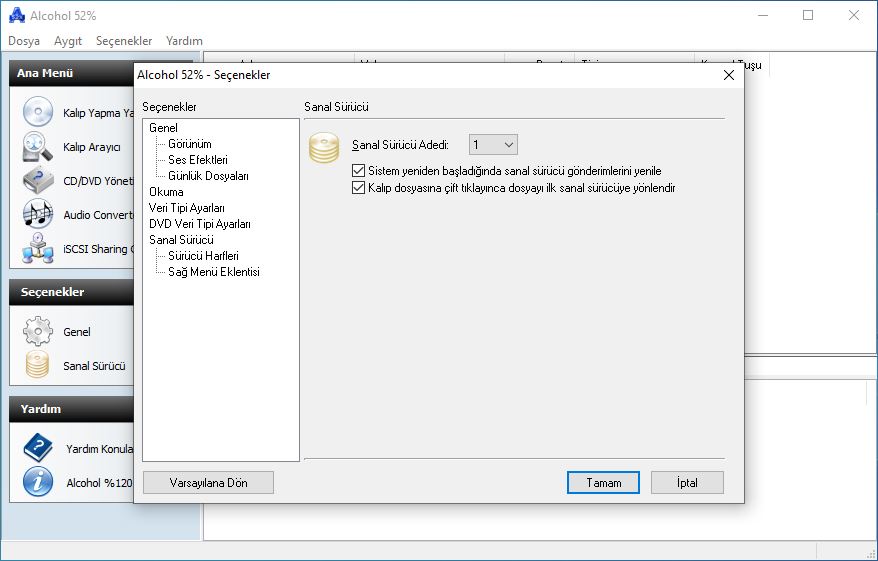The width and height of the screenshot is (878, 561).
Task: Click the Seçenekler sidebar panel header
Action: pos(72,292)
